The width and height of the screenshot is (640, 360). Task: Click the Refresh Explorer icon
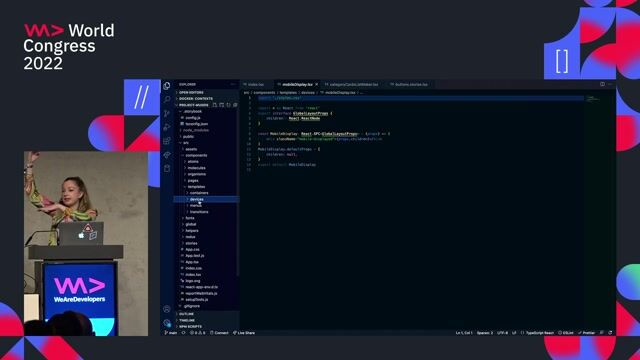[x=228, y=105]
